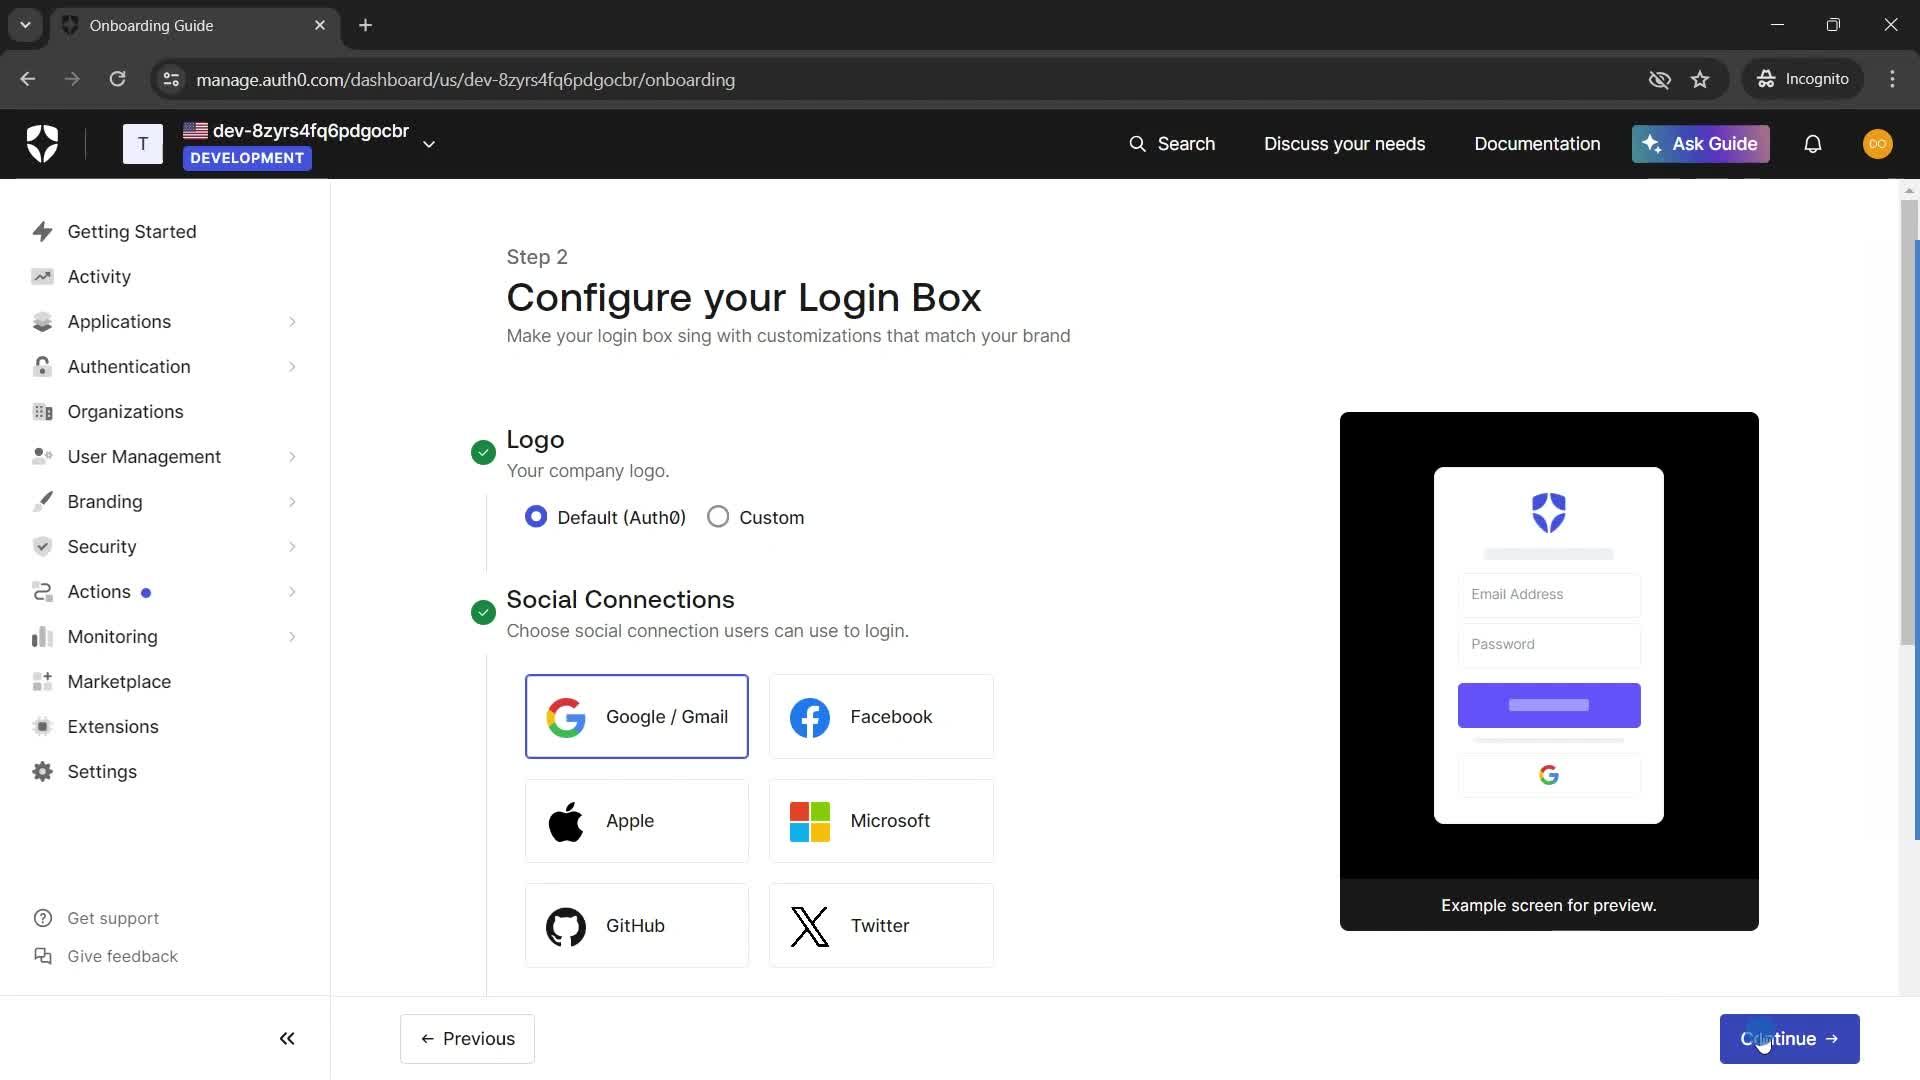The width and height of the screenshot is (1920, 1080).
Task: Bookmark this page with star icon
Action: pyautogui.click(x=1700, y=80)
